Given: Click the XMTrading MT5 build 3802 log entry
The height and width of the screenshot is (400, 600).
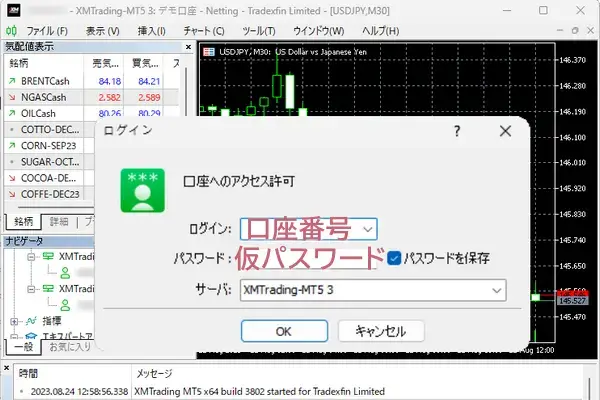Looking at the screenshot, I should pyautogui.click(x=259, y=392).
